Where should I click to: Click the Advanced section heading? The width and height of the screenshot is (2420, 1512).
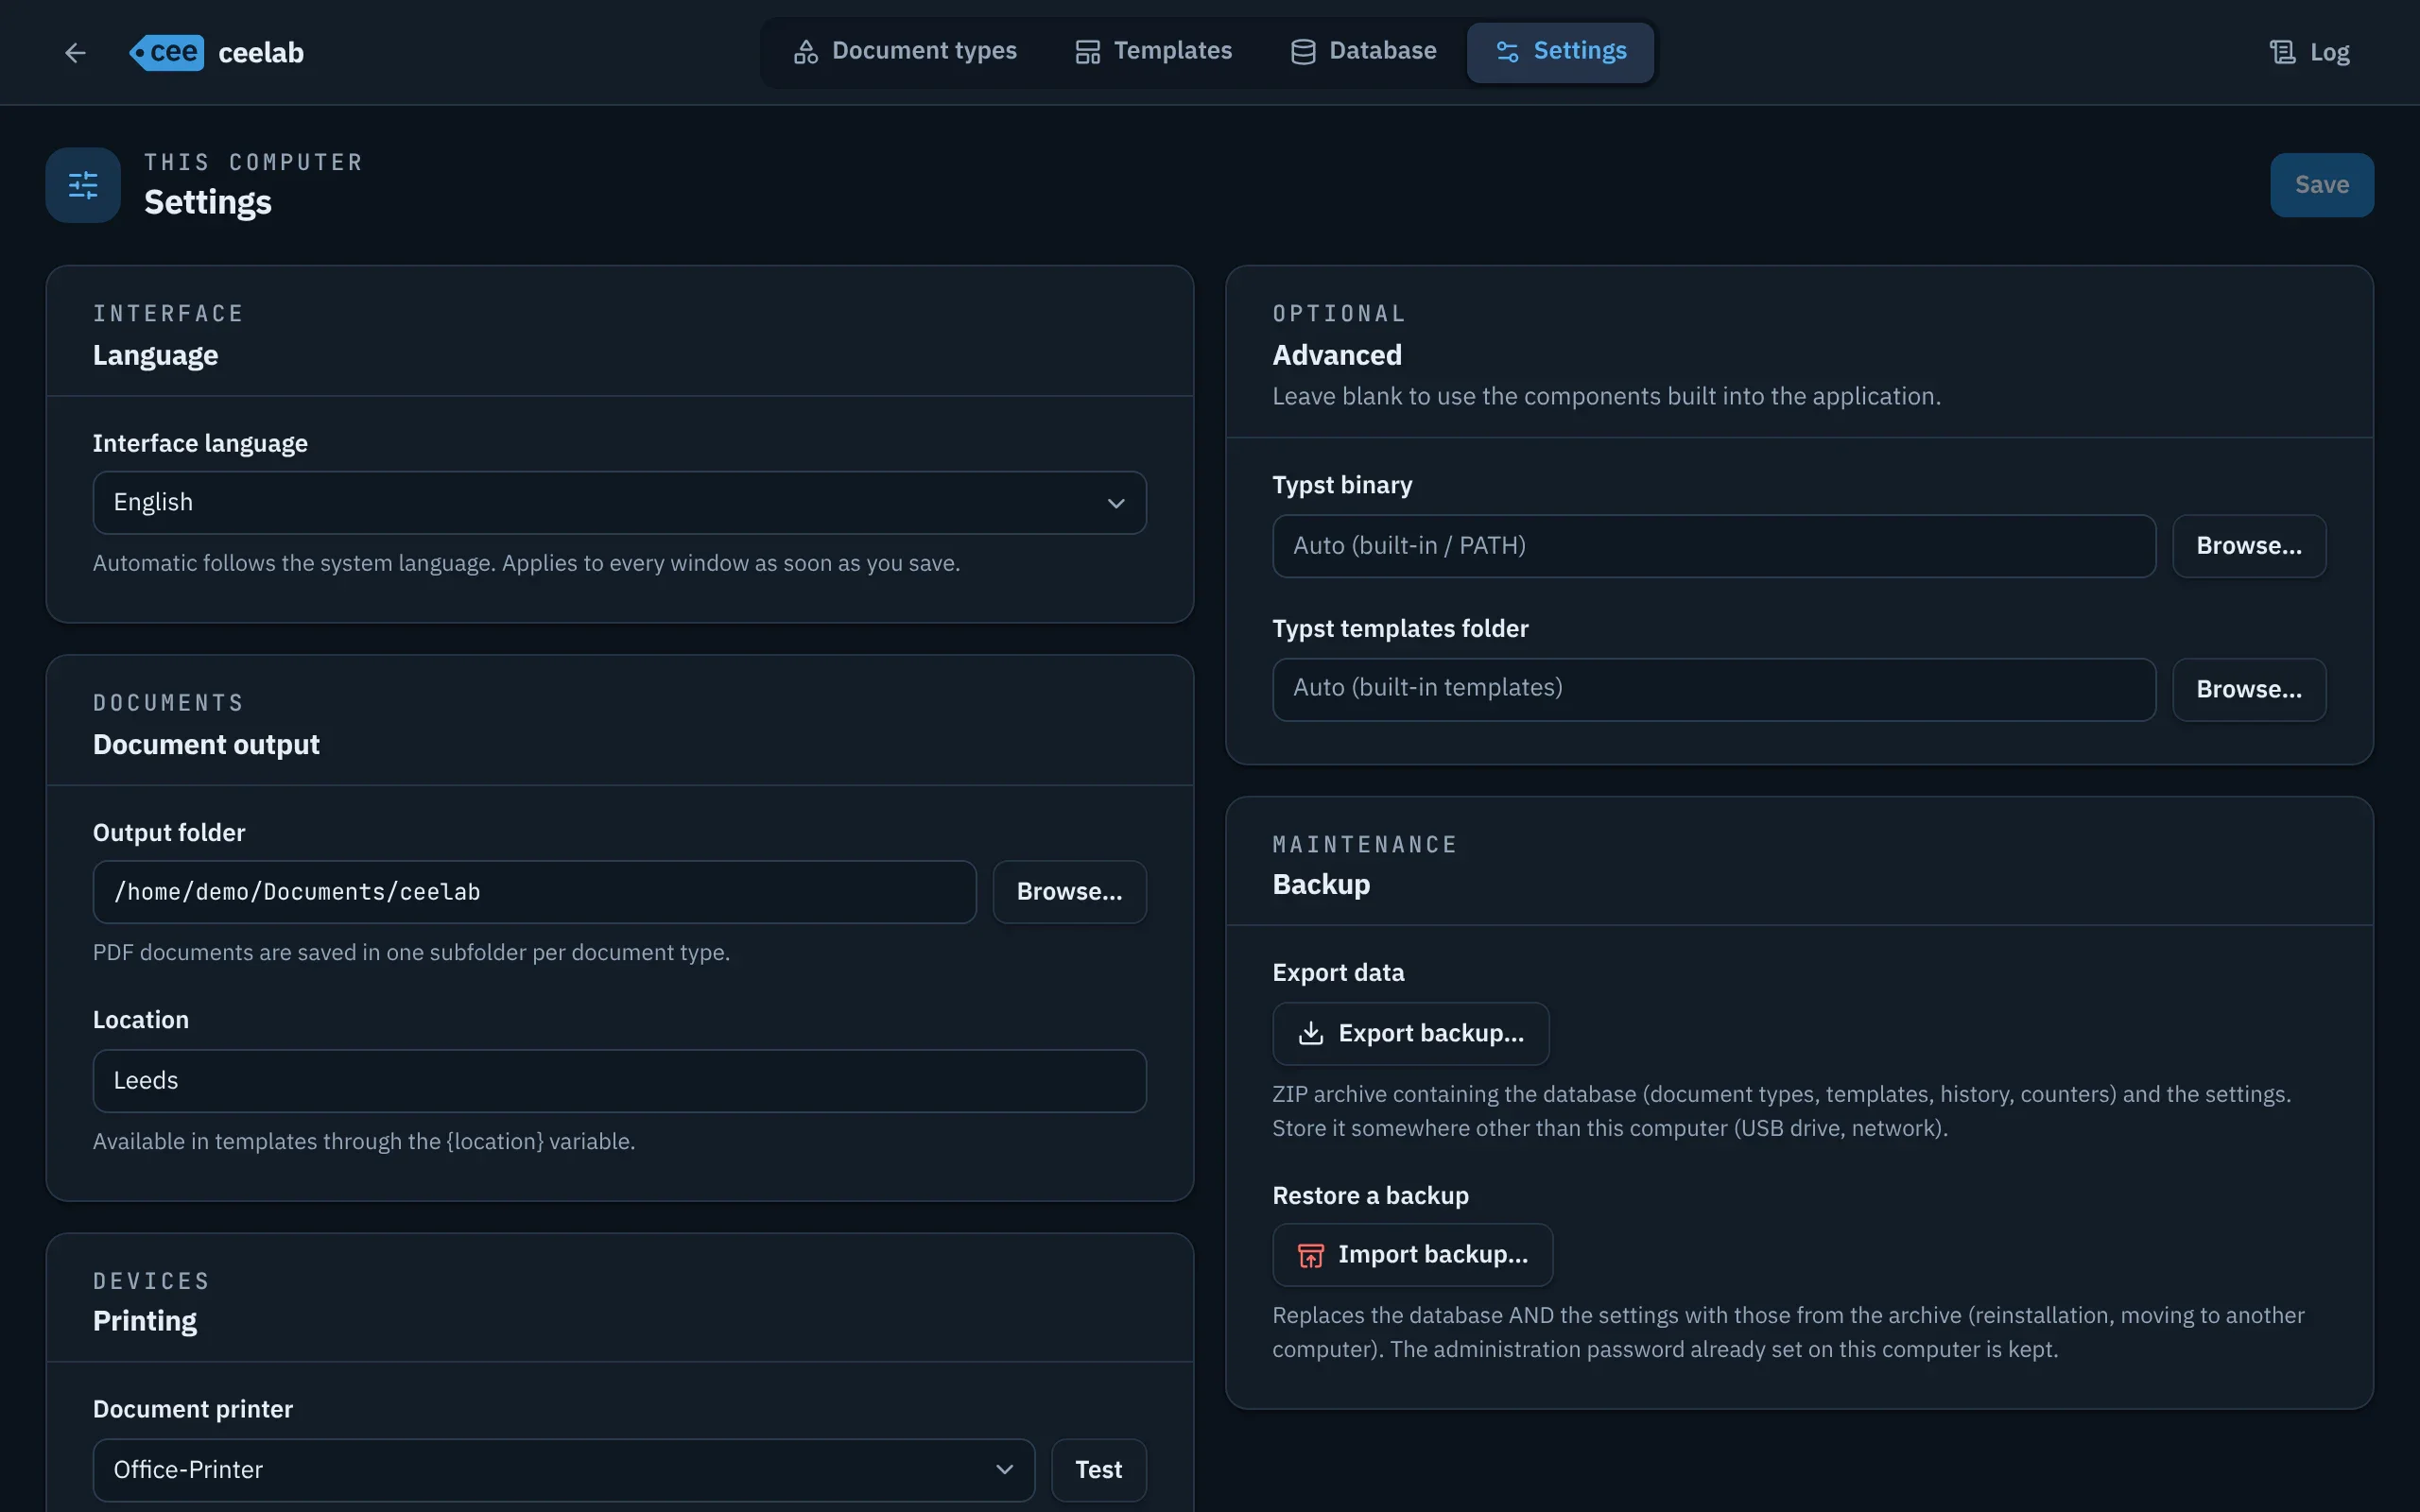pyautogui.click(x=1336, y=355)
